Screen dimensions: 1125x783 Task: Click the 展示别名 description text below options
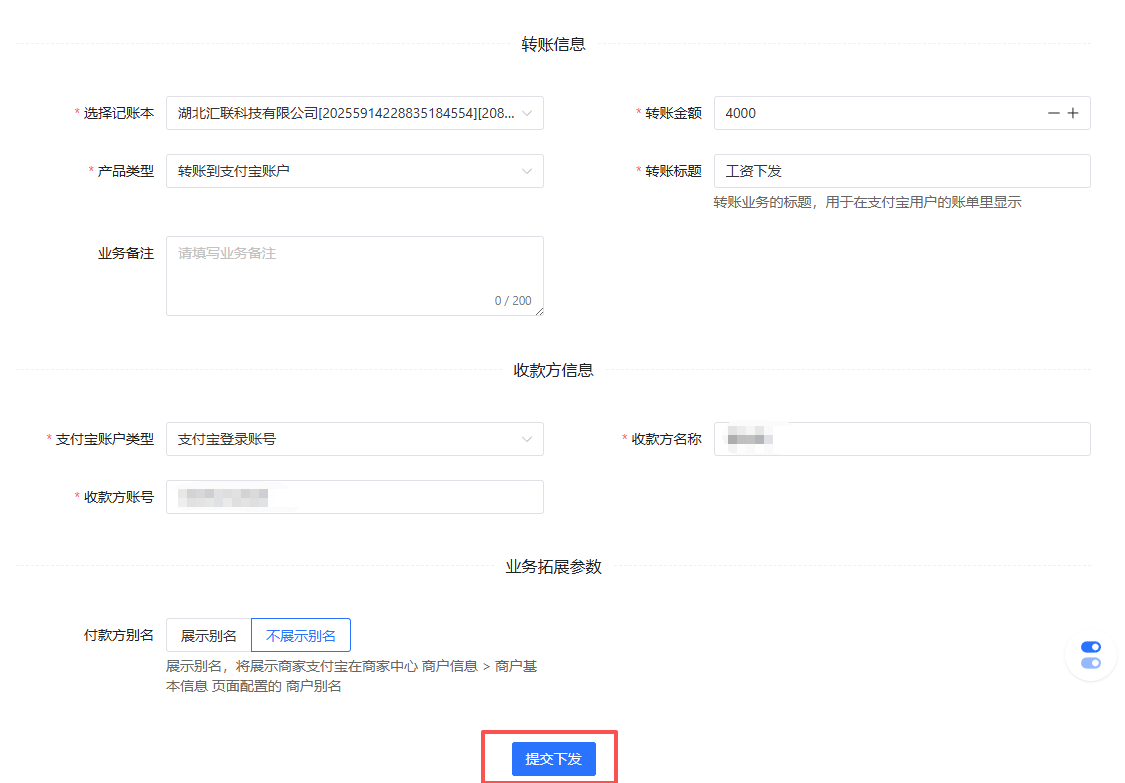(x=352, y=676)
